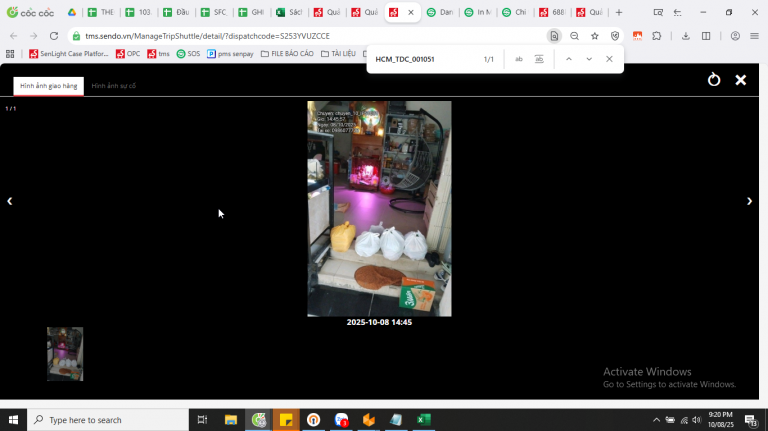Viewport: 768px width, 431px height.
Task: Show next image with right arrow
Action: 749,201
